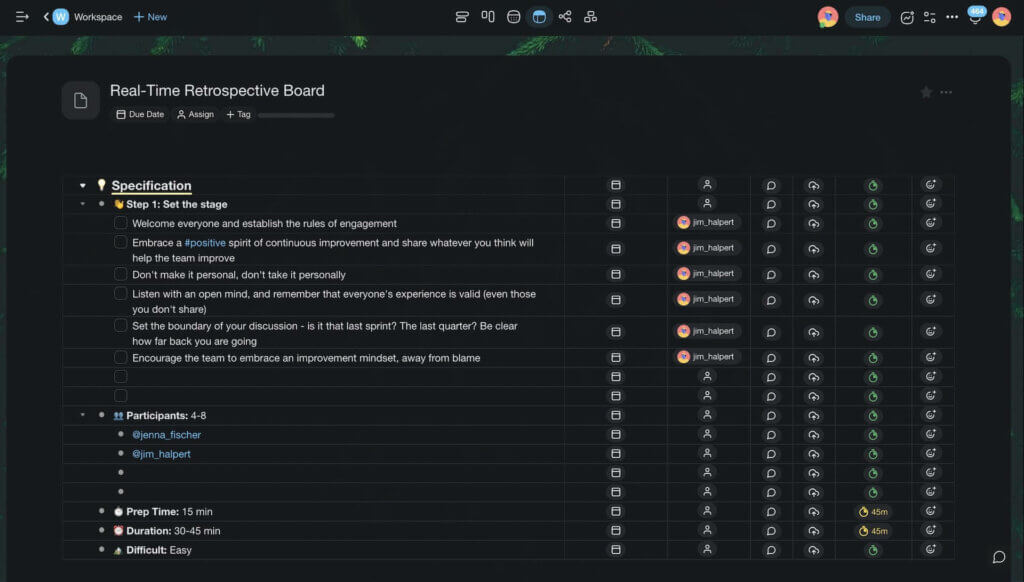This screenshot has width=1024, height=582.
Task: Click the Share button
Action: [867, 17]
